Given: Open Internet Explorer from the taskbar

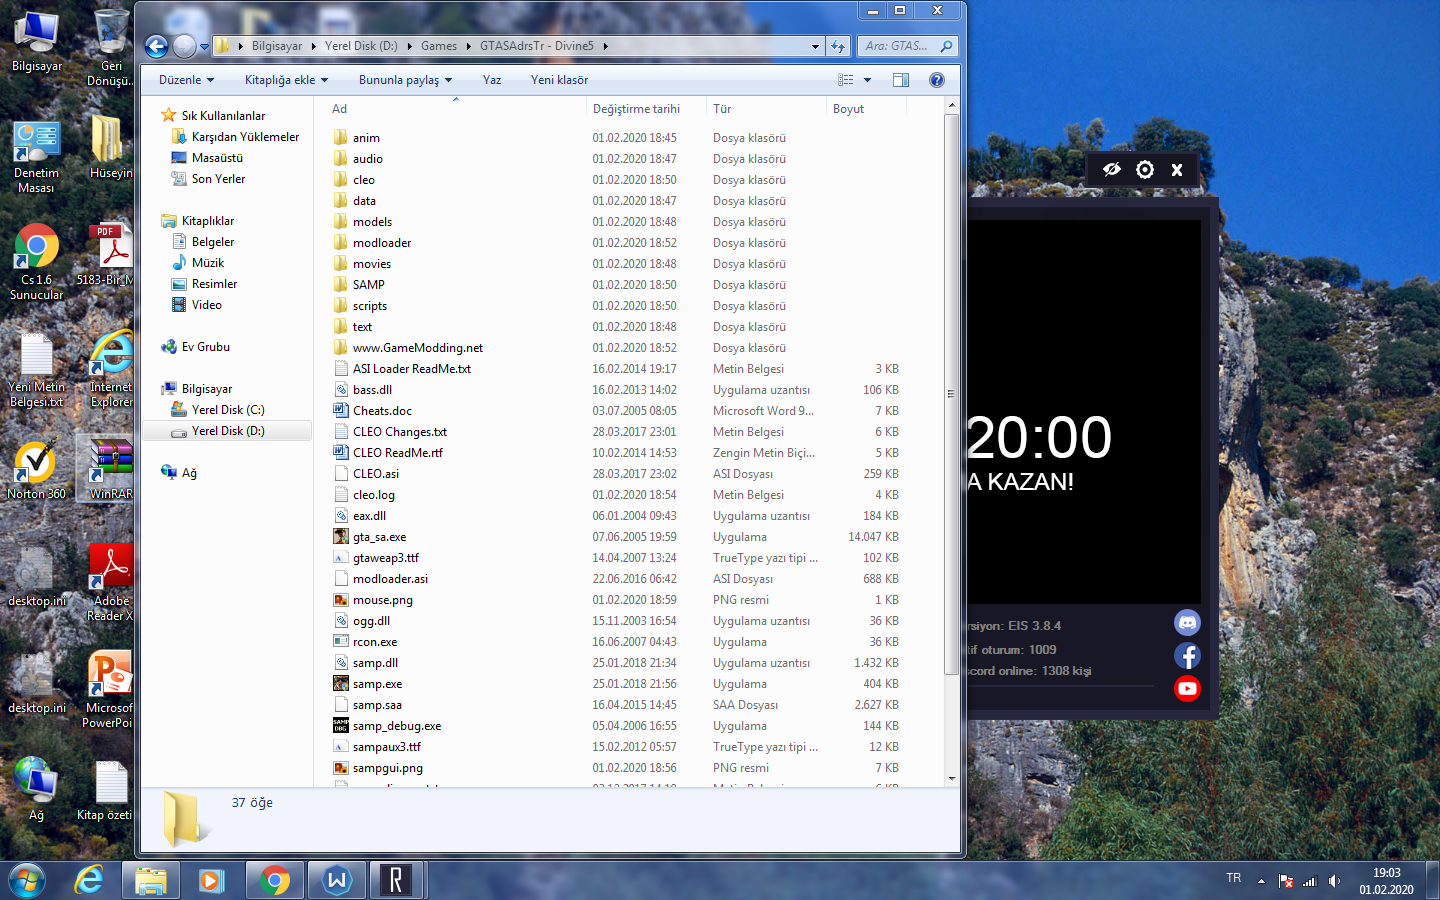Looking at the screenshot, I should 90,880.
